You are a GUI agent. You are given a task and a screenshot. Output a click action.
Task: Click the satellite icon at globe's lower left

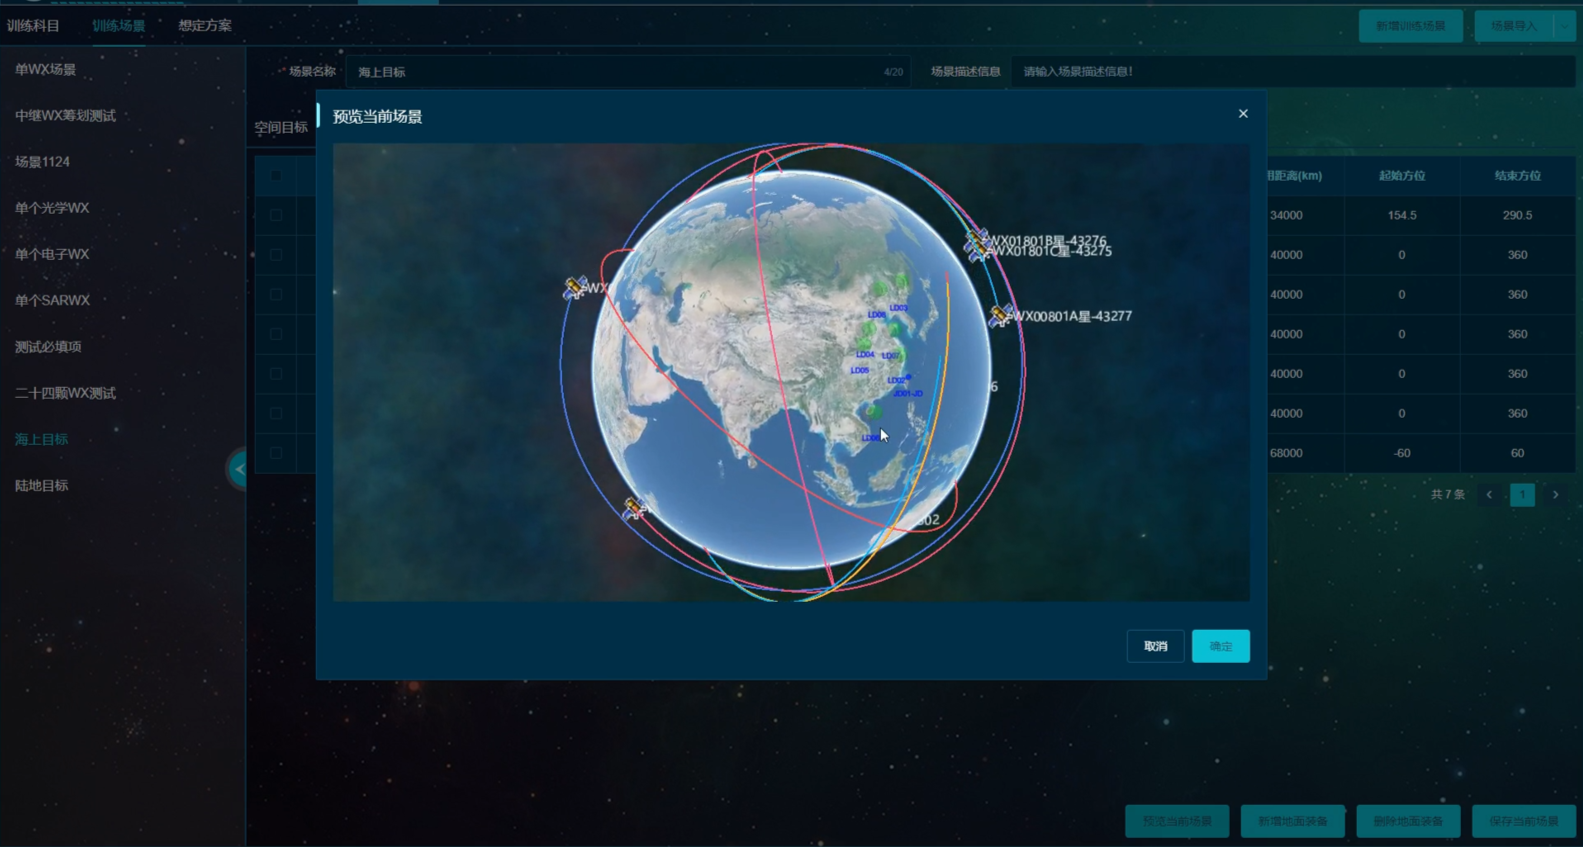[x=634, y=509]
